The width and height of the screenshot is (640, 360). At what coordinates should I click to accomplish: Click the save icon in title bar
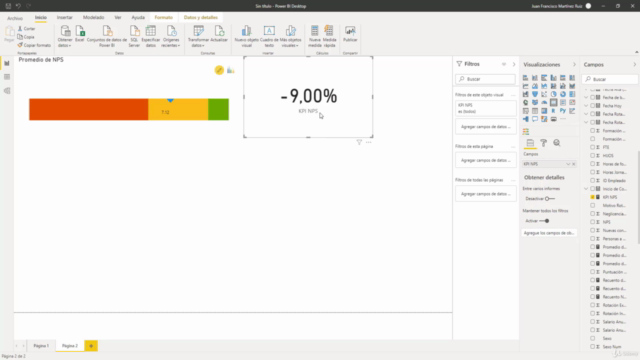click(8, 6)
